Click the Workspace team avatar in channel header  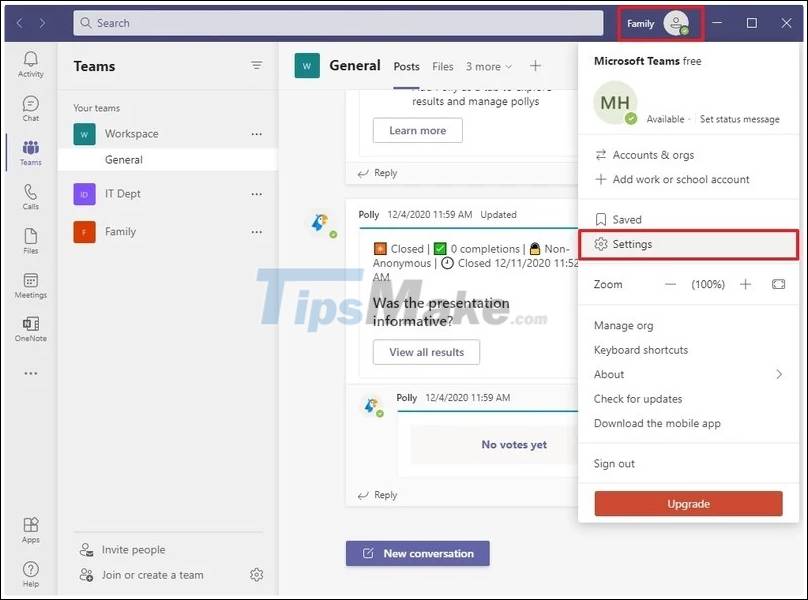pyautogui.click(x=307, y=65)
